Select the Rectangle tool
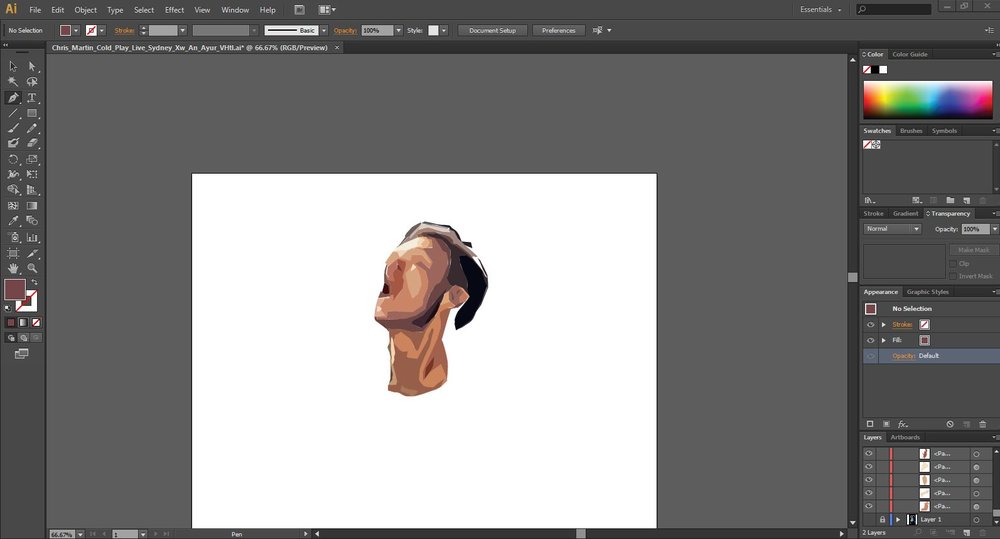1000x539 pixels. [x=32, y=113]
